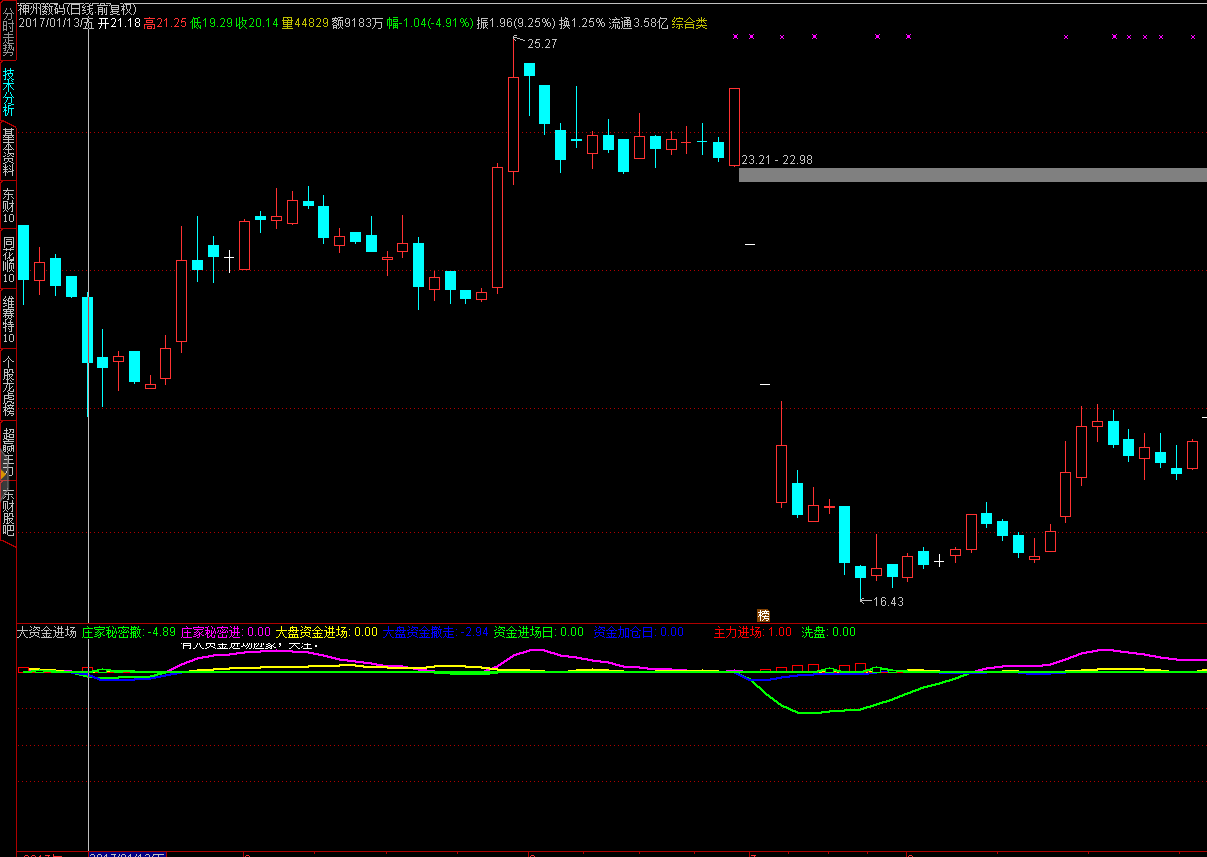1207x857 pixels.
Task: Click the low price 低19.29 value
Action: click(x=211, y=23)
